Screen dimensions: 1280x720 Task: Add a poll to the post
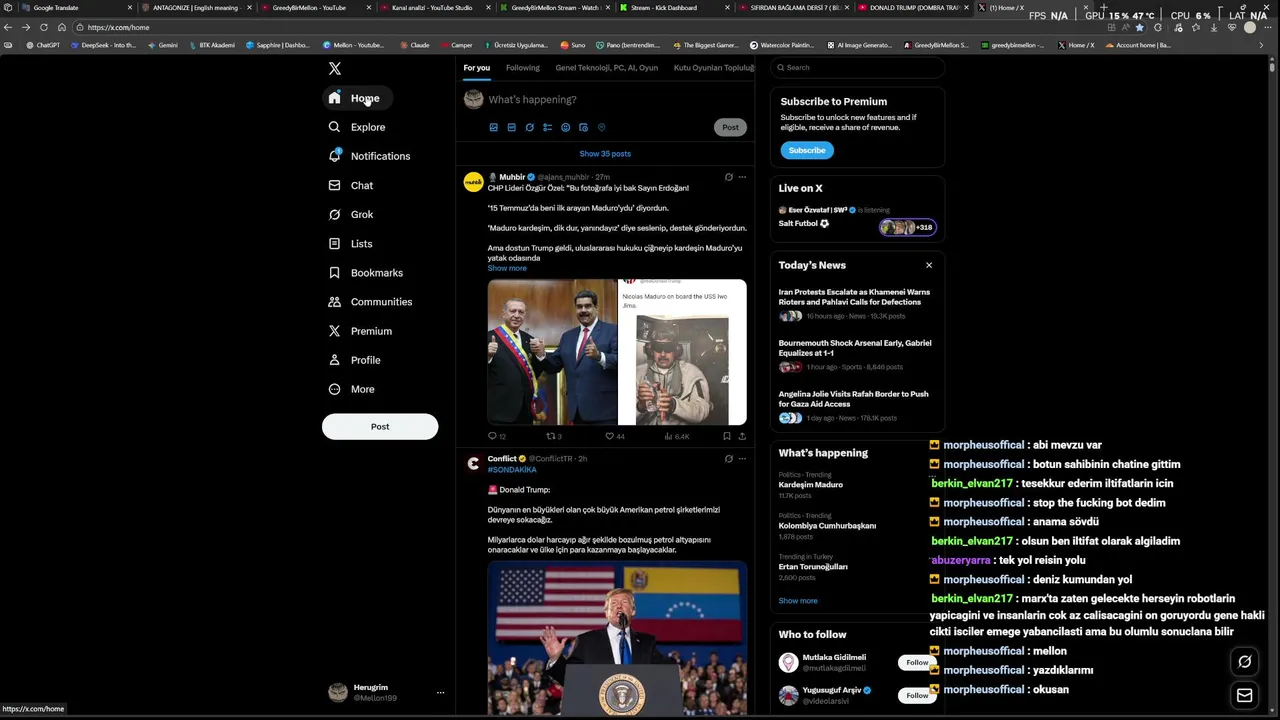(547, 127)
